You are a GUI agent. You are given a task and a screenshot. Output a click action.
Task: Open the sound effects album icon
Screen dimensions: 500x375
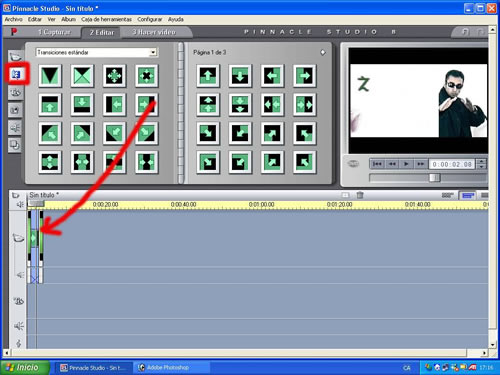click(x=16, y=128)
